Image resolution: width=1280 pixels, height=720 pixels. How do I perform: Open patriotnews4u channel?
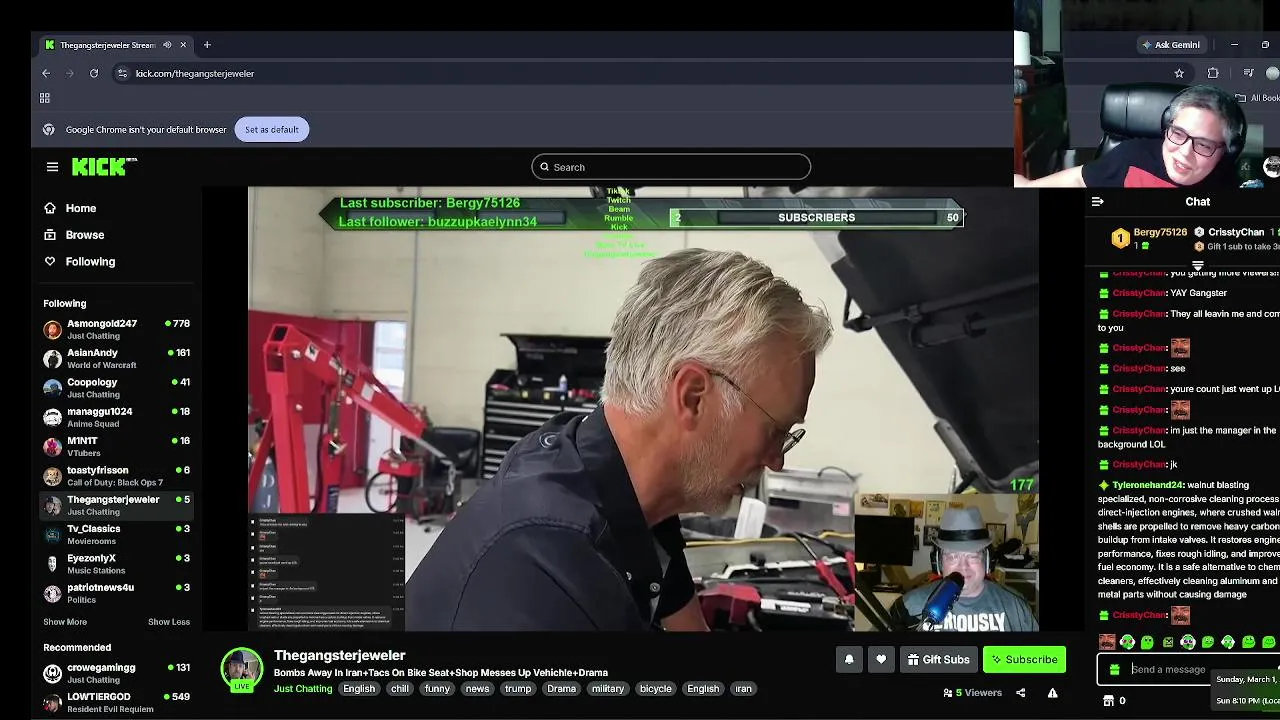click(116, 593)
